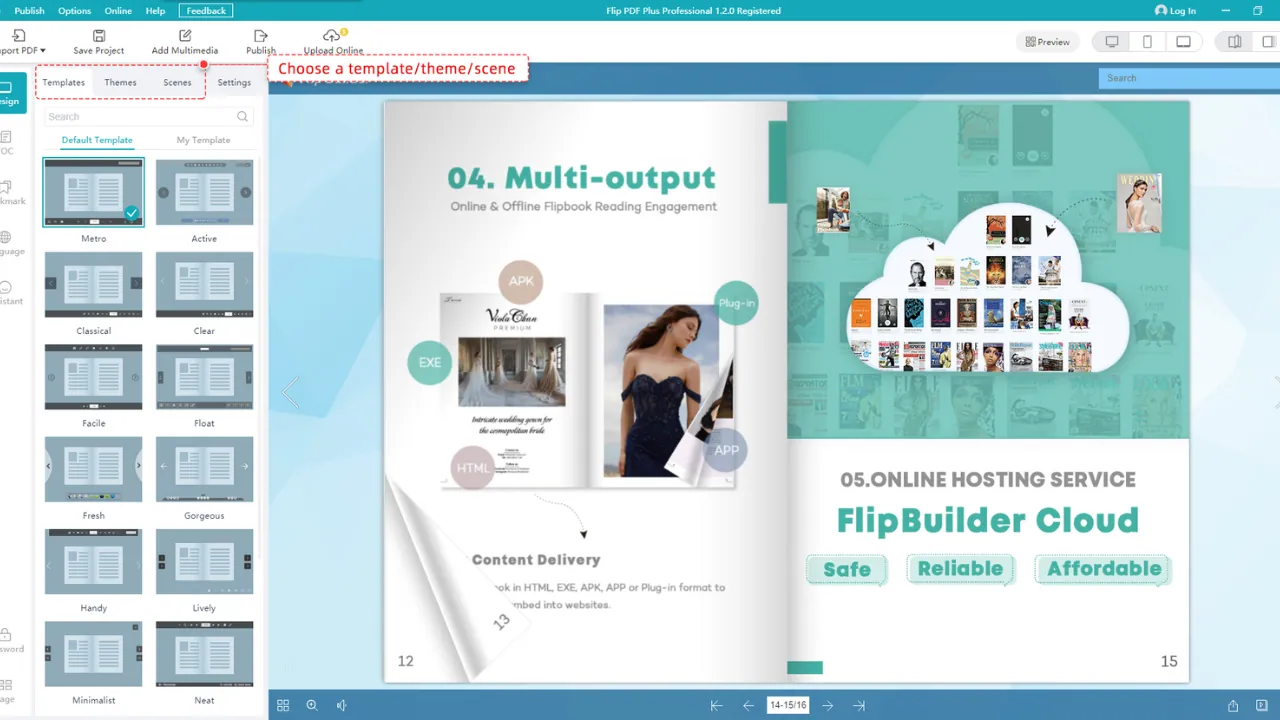Select the Facile template thumbnail
1280x720 pixels.
(94, 377)
